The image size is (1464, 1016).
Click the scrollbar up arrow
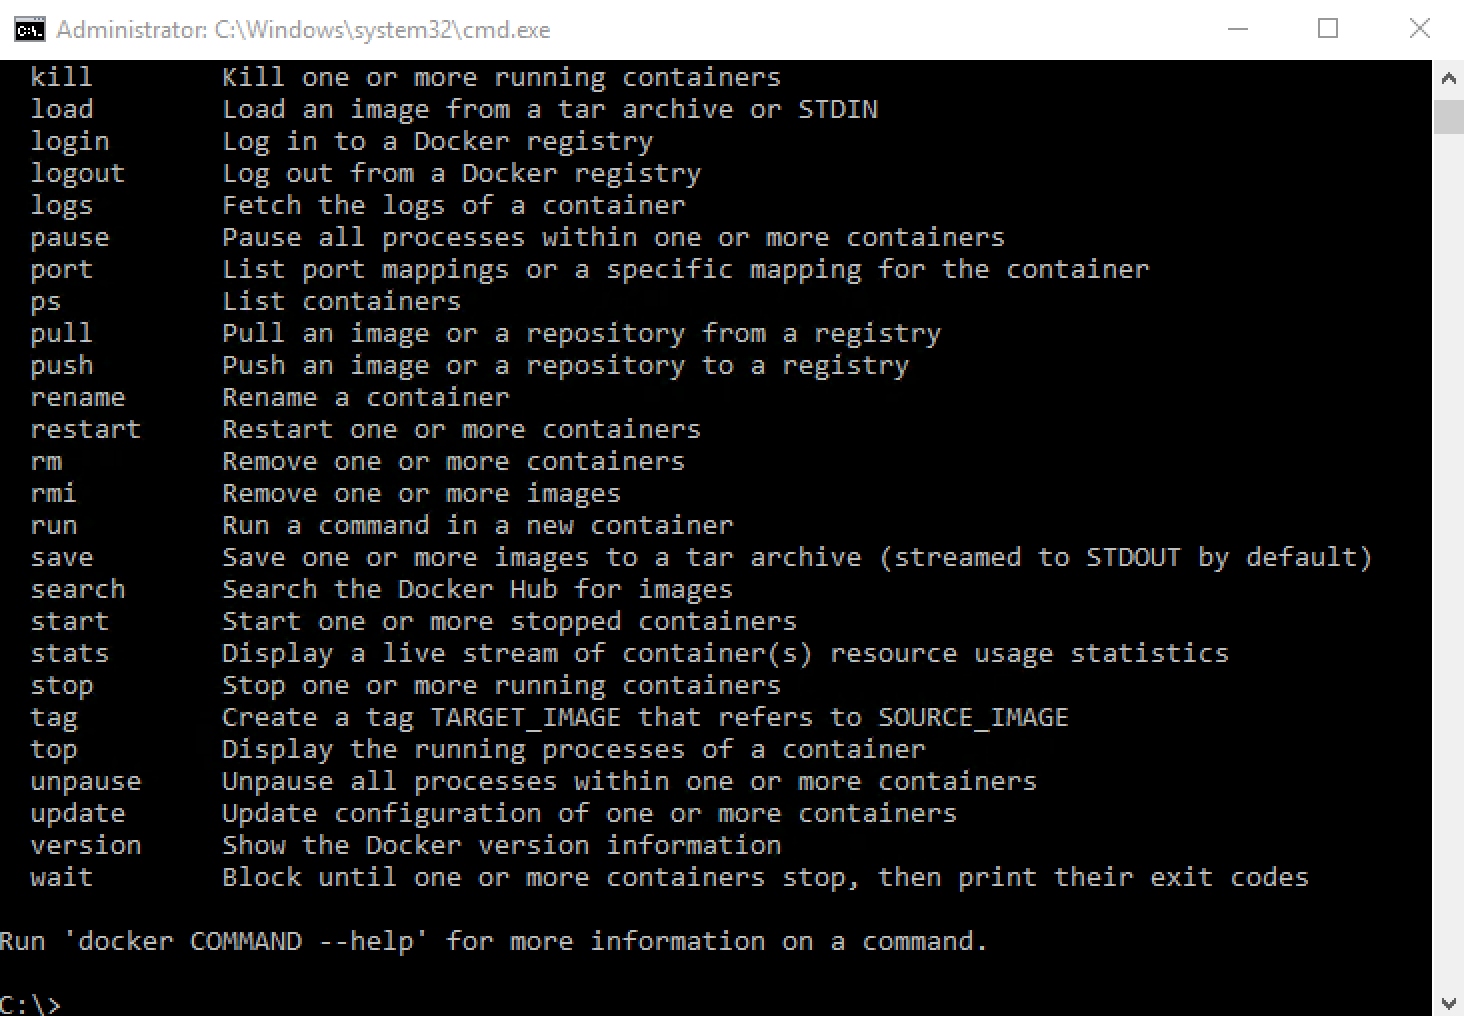(1448, 77)
